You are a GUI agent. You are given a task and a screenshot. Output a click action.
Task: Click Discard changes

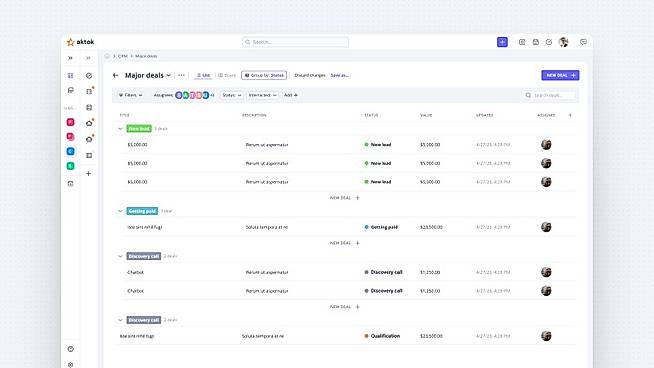pyautogui.click(x=310, y=76)
